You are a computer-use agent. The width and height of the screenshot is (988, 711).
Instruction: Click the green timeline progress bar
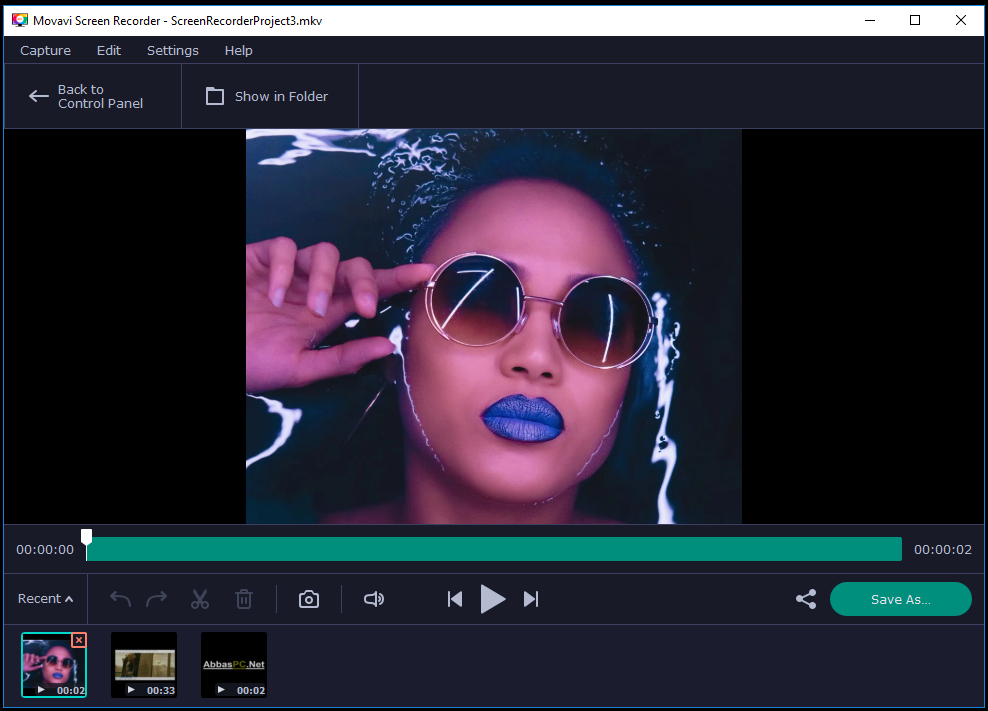coord(494,549)
